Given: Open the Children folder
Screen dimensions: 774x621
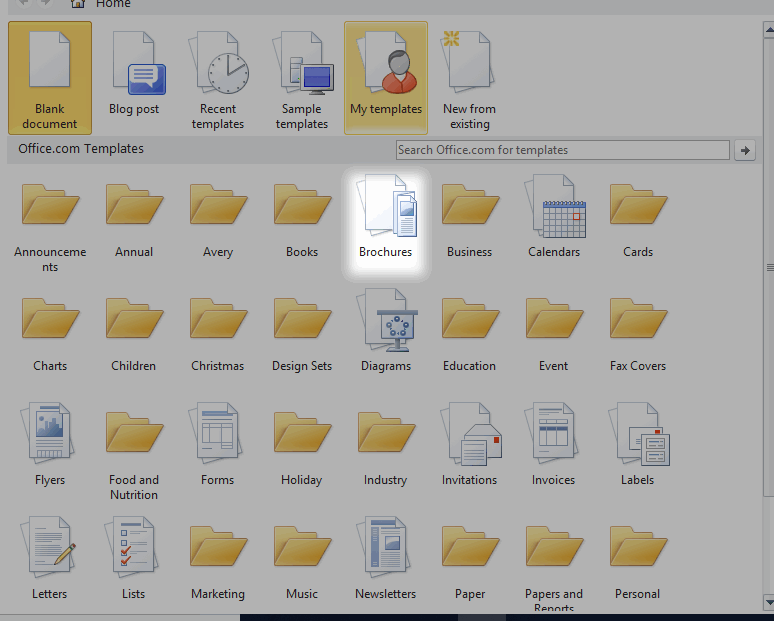Looking at the screenshot, I should [134, 333].
